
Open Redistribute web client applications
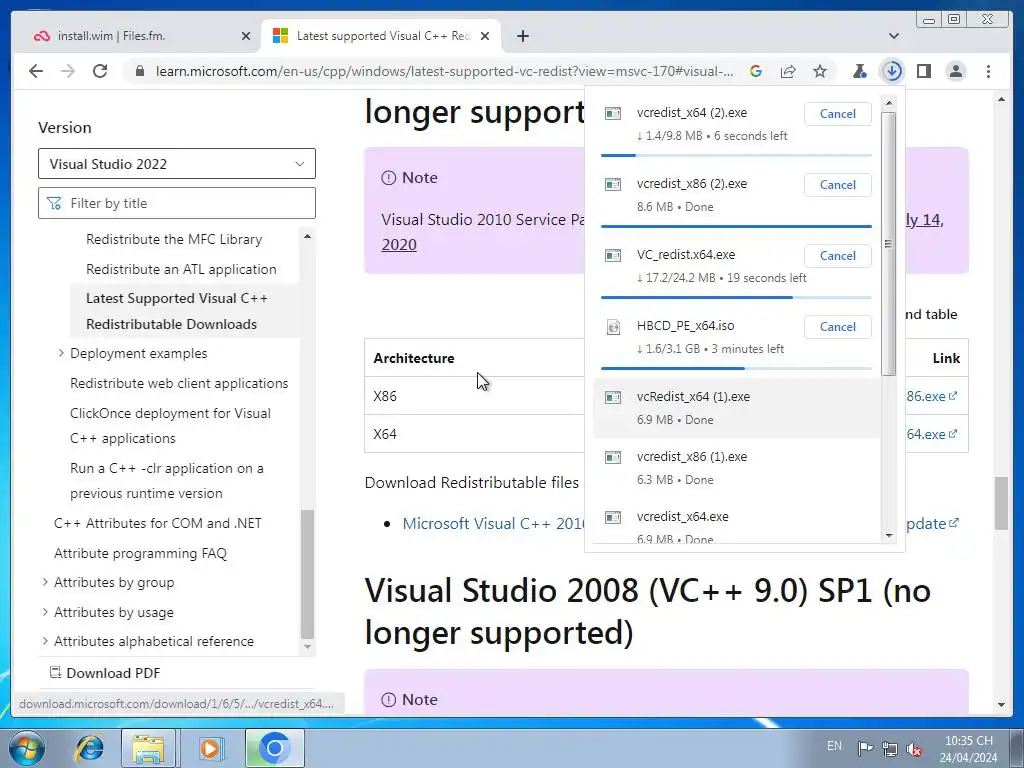(179, 383)
